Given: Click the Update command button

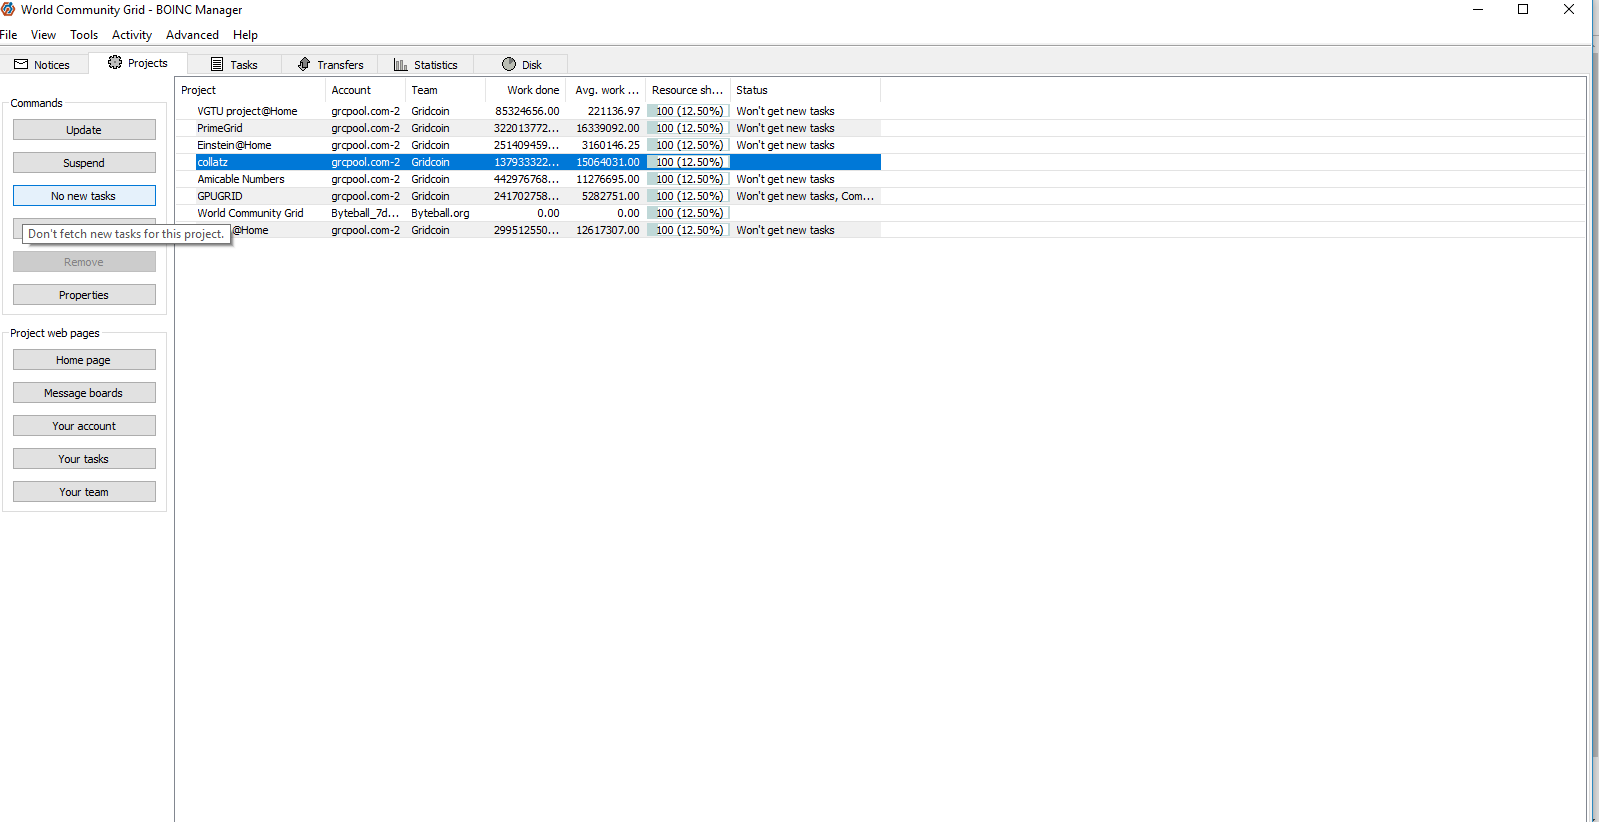Looking at the screenshot, I should coord(84,130).
